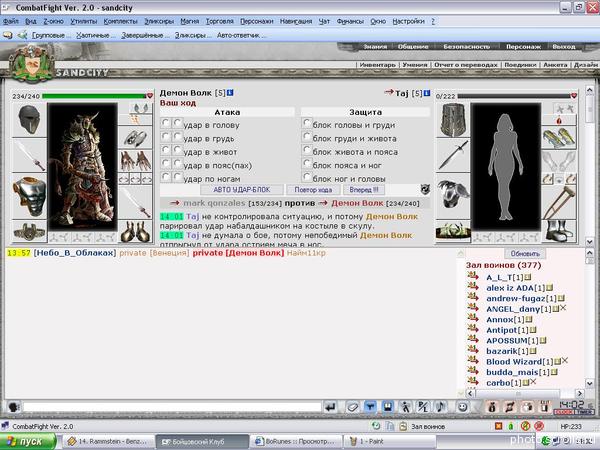Image resolution: width=600 pixels, height=450 pixels.
Task: Click the green HP bar of Демон Волк
Action: 94,96
